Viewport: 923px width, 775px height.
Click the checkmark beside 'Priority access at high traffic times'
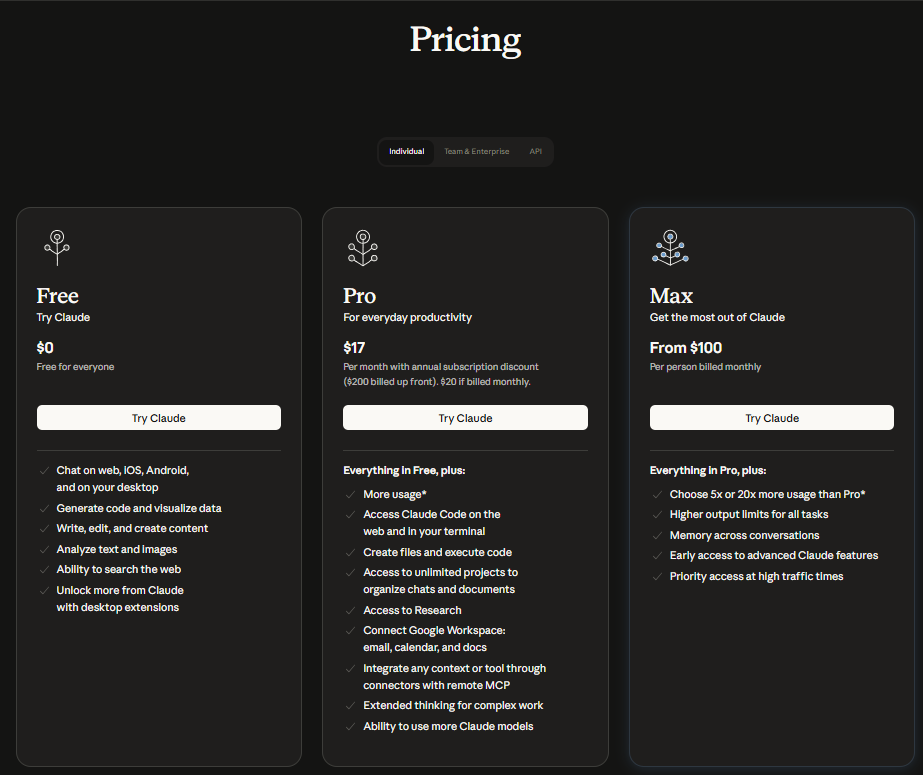657,576
